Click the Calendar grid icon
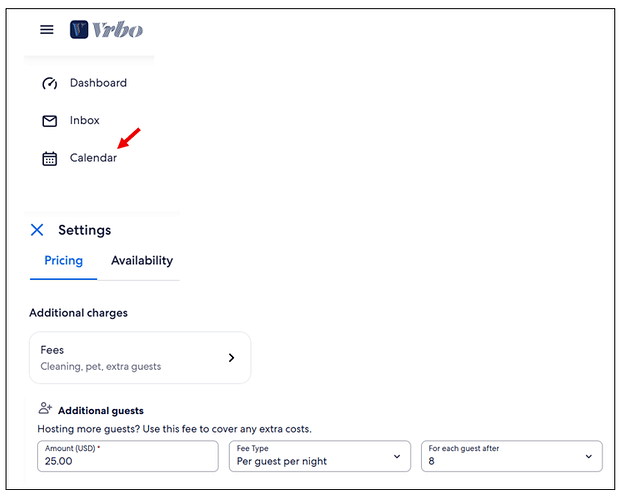Screen dimensions: 621x500 click(x=49, y=158)
